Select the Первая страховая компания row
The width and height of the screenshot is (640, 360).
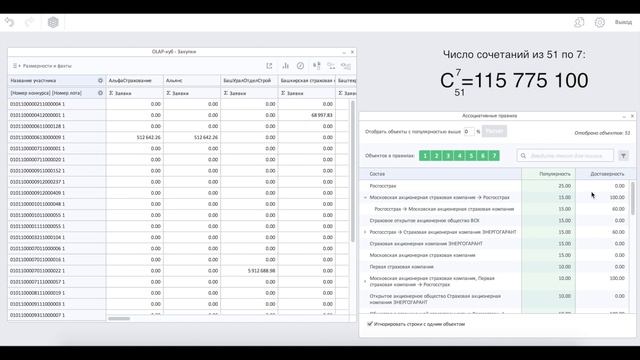(495, 267)
